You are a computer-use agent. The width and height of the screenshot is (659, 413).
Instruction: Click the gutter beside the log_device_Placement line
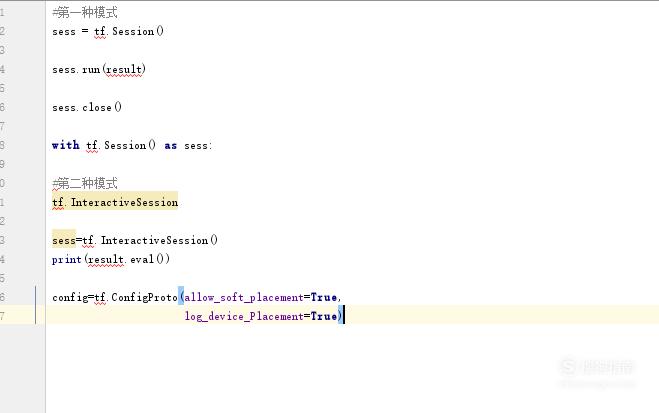pos(23,316)
